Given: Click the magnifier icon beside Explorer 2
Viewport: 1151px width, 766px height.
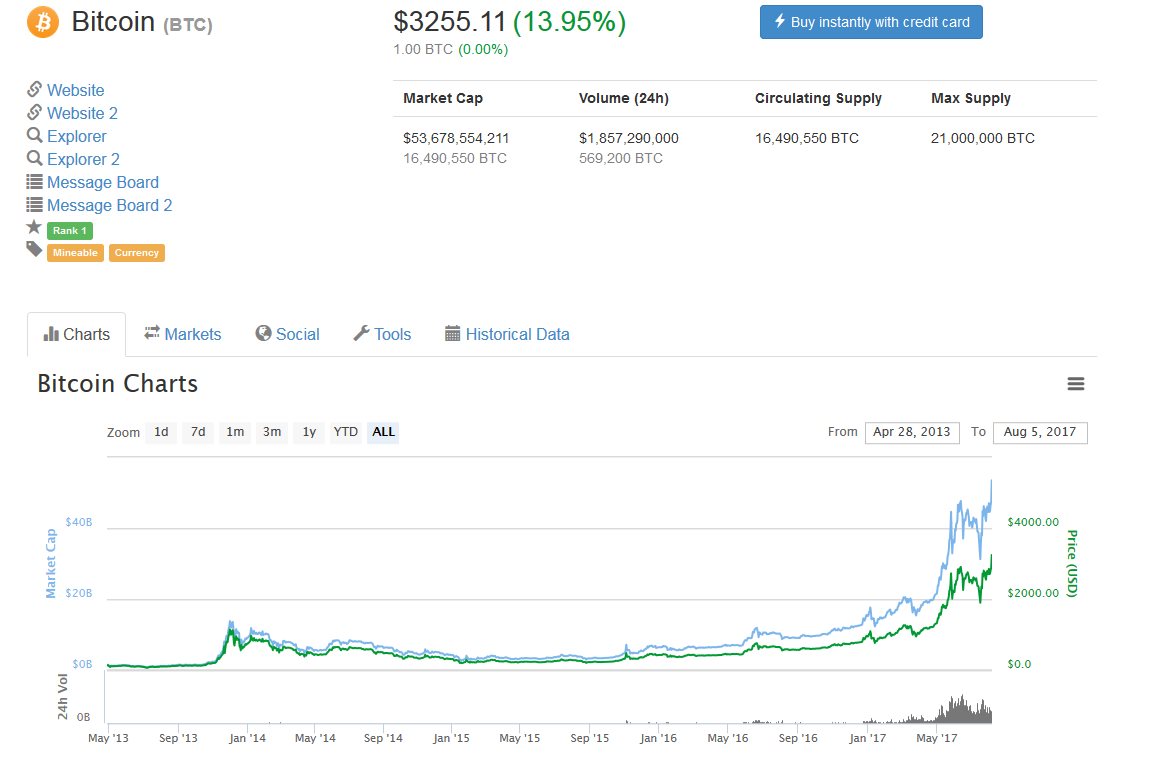Looking at the screenshot, I should click(x=35, y=158).
